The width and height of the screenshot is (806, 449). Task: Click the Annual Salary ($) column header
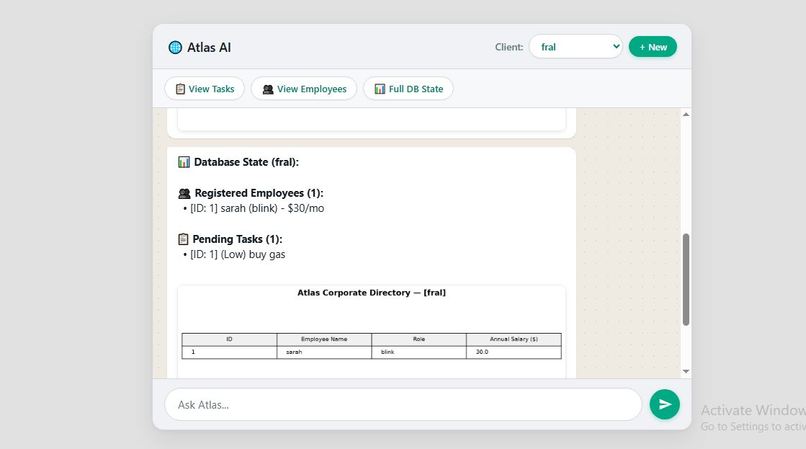coord(514,339)
